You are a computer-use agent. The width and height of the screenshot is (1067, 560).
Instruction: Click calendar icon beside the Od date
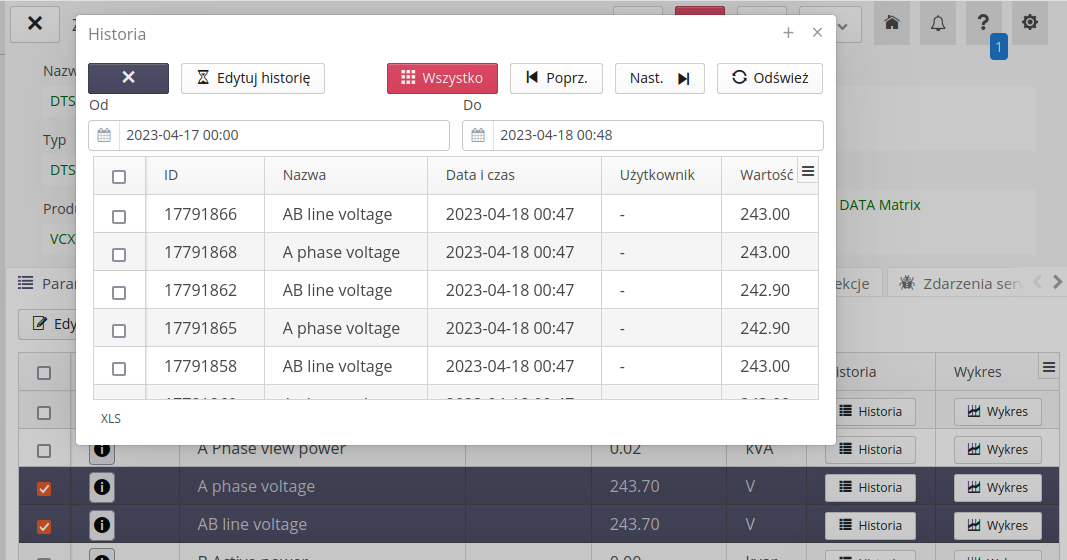pyautogui.click(x=104, y=135)
